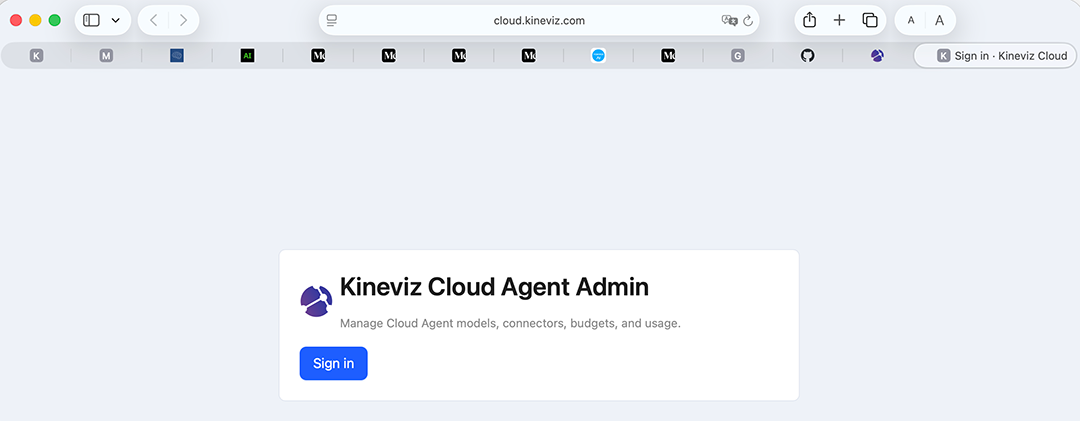
Task: Click the blue Sign in button
Action: [333, 363]
